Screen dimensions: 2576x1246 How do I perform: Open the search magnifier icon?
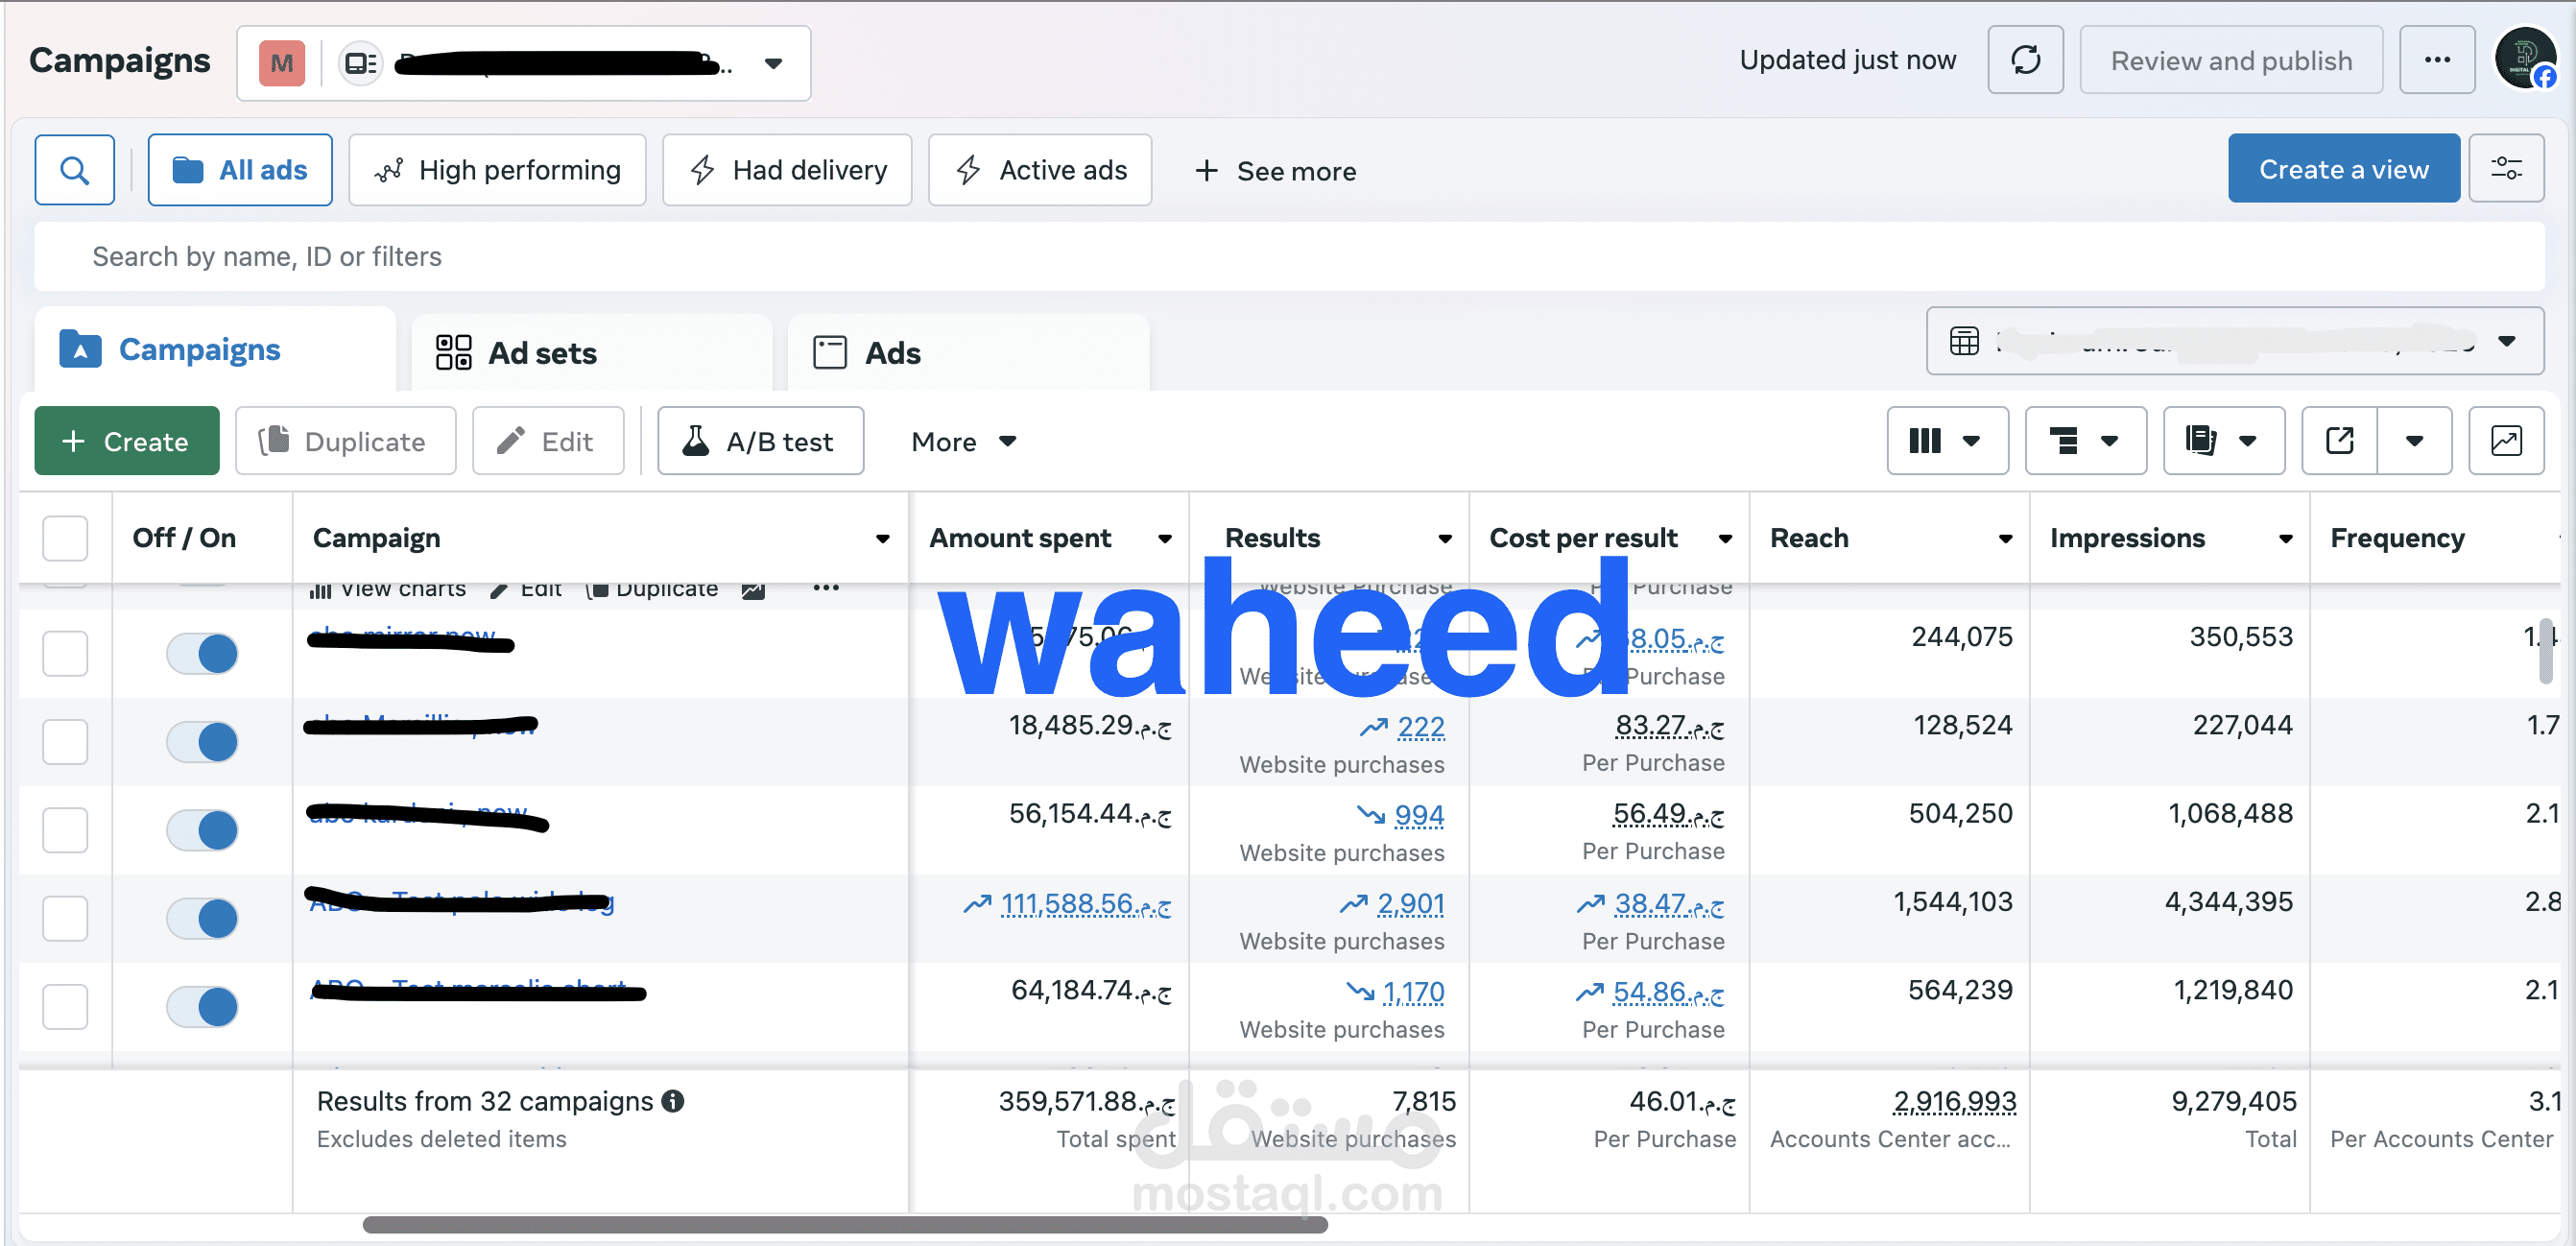click(74, 170)
